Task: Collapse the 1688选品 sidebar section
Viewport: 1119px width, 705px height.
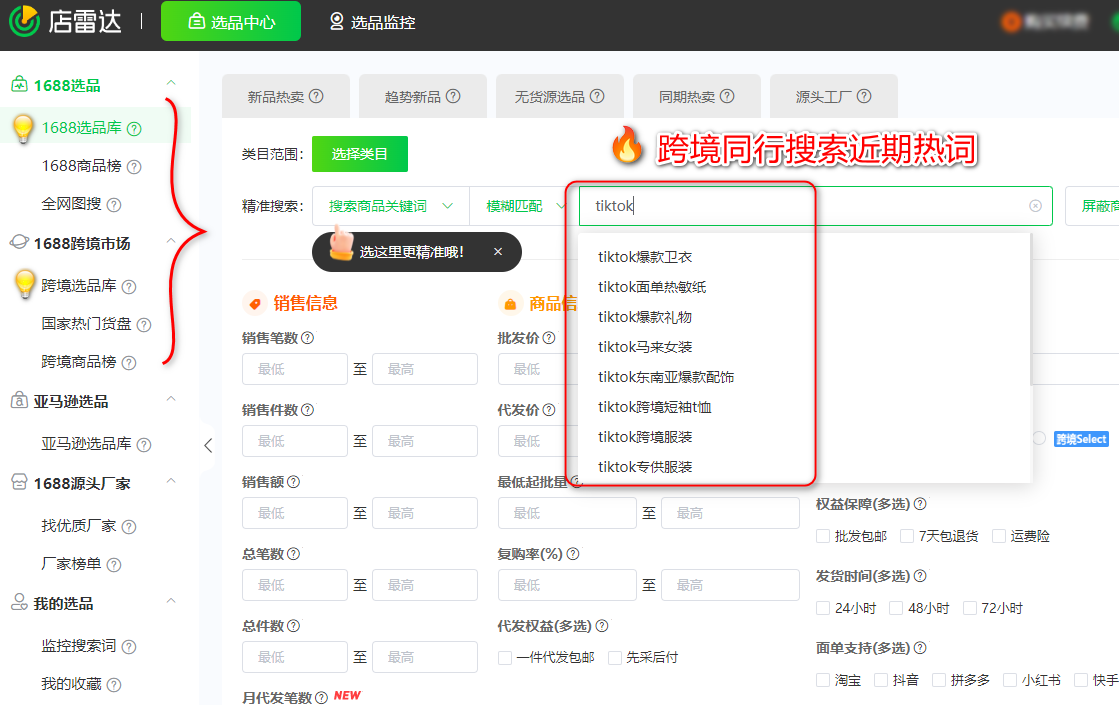Action: 171,84
